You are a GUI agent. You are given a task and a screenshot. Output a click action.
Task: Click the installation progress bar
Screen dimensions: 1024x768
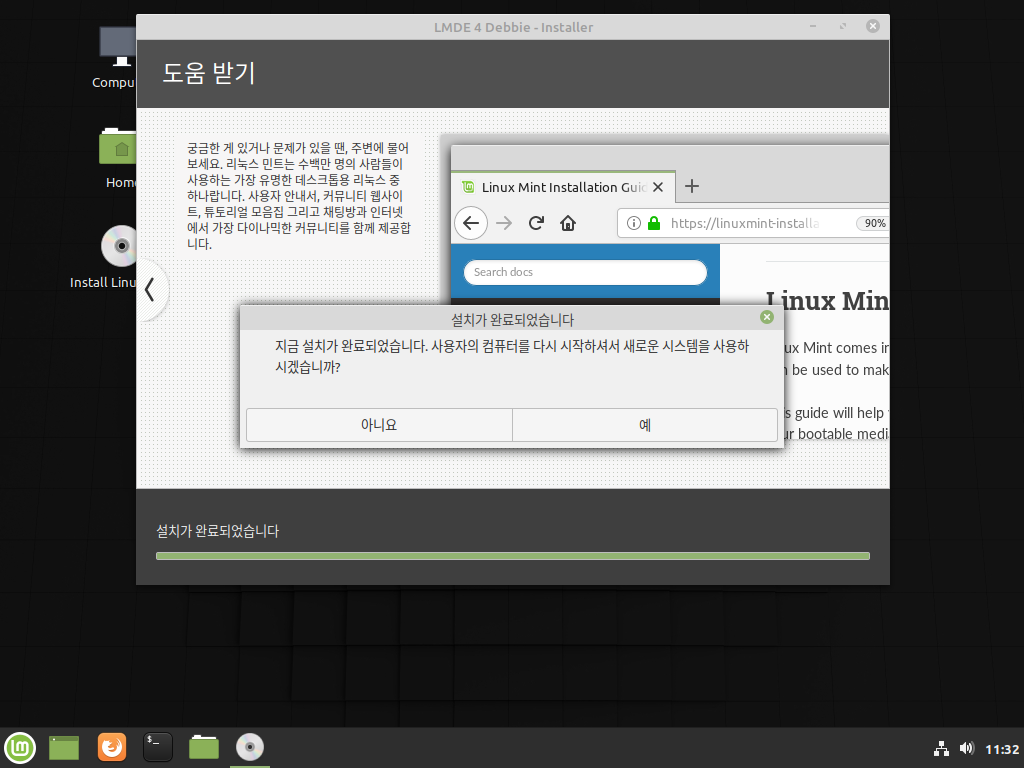(513, 556)
